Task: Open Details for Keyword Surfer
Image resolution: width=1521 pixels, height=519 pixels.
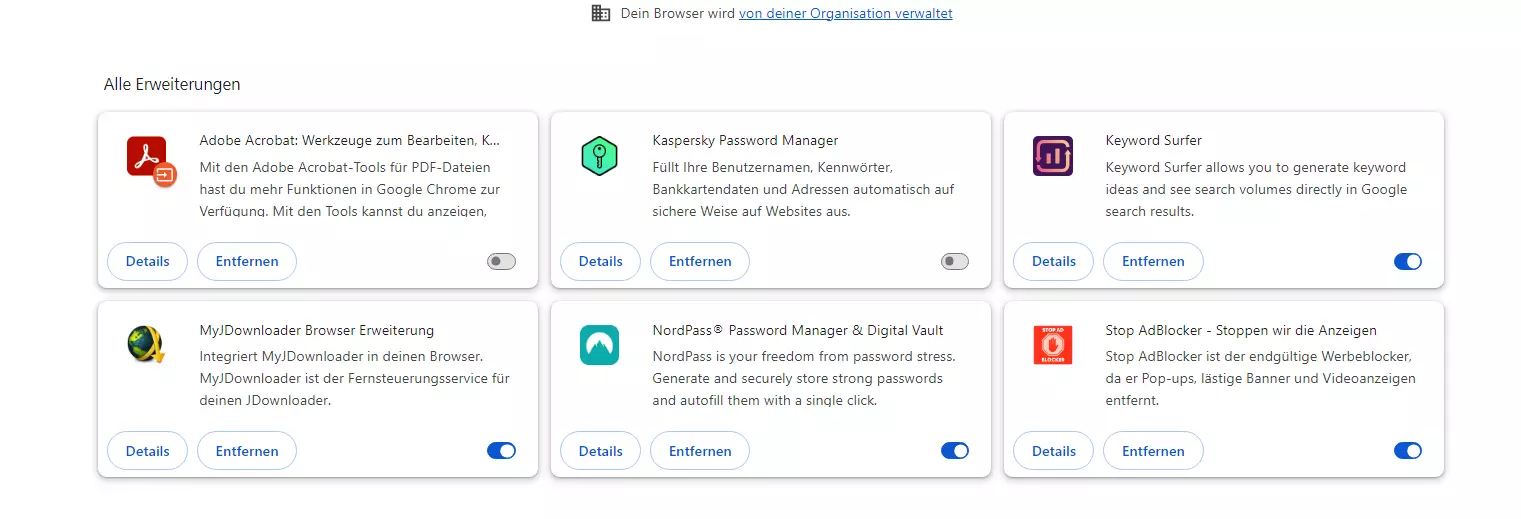Action: pos(1054,261)
